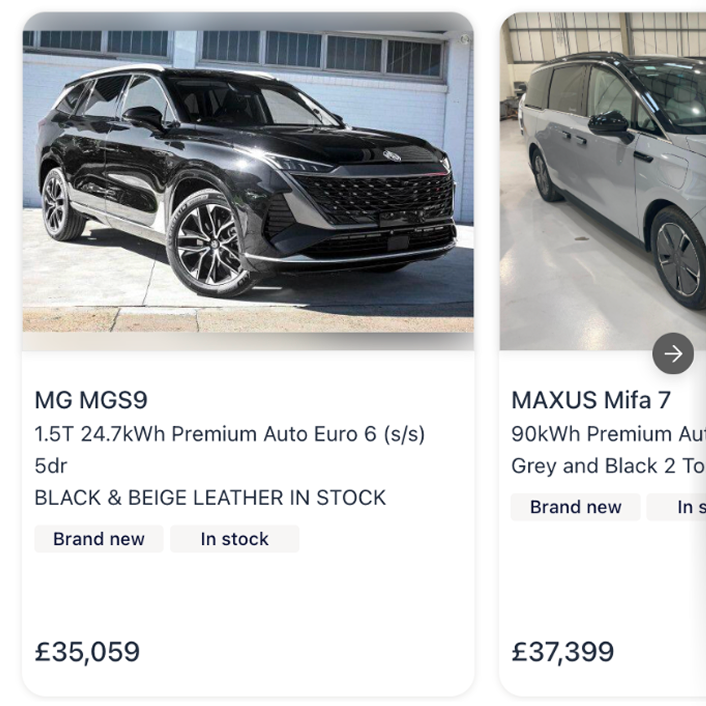
Task: Open the MG MGS9 listing title
Action: coord(91,400)
